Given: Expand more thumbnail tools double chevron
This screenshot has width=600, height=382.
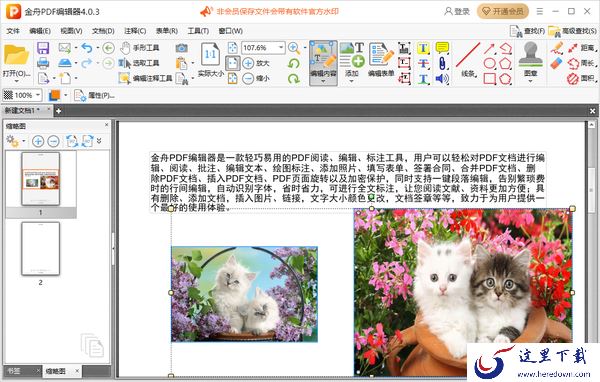Looking at the screenshot, I should (99, 141).
